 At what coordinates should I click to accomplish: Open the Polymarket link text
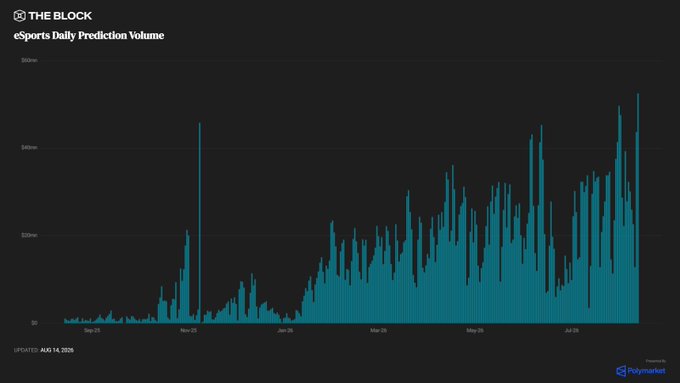point(646,371)
